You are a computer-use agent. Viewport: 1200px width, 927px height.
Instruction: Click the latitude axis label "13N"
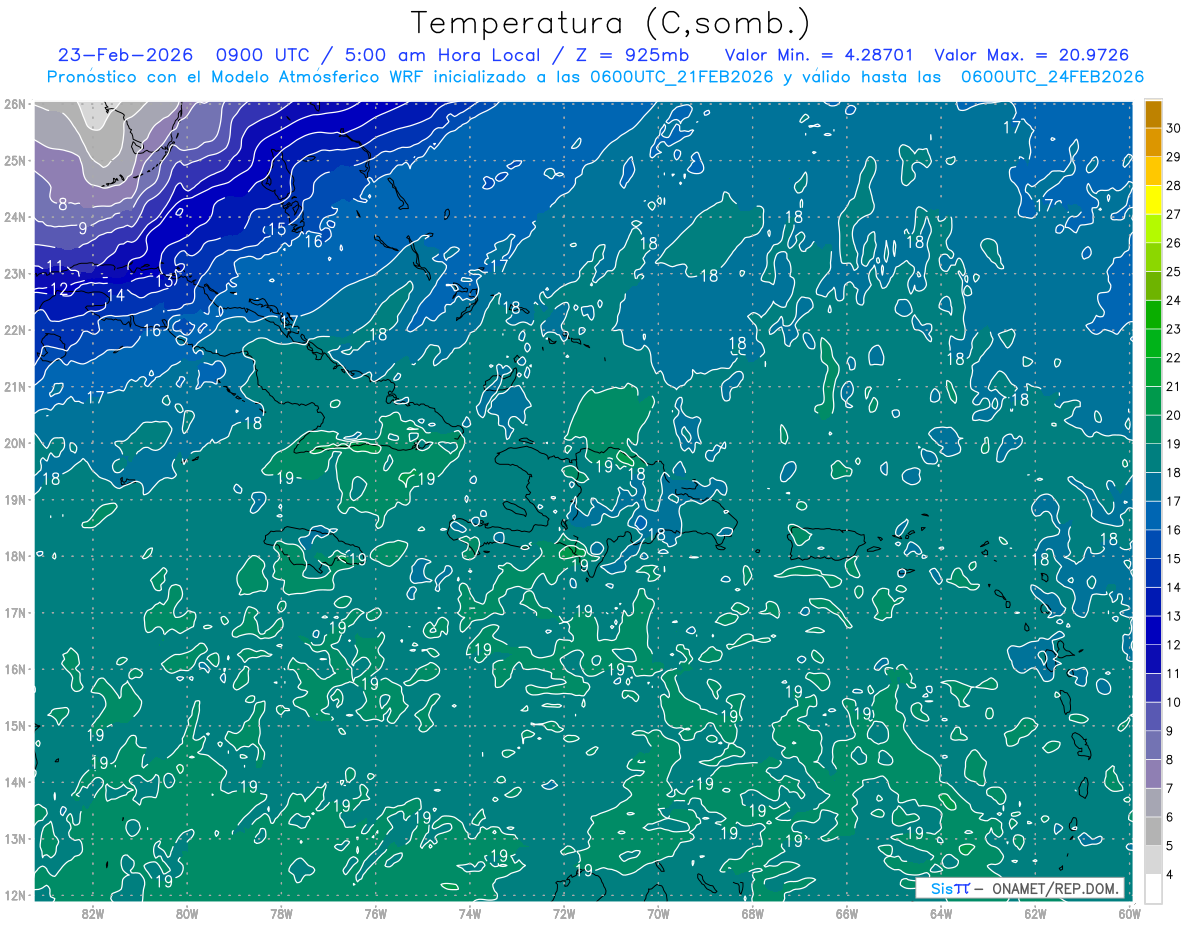click(14, 838)
